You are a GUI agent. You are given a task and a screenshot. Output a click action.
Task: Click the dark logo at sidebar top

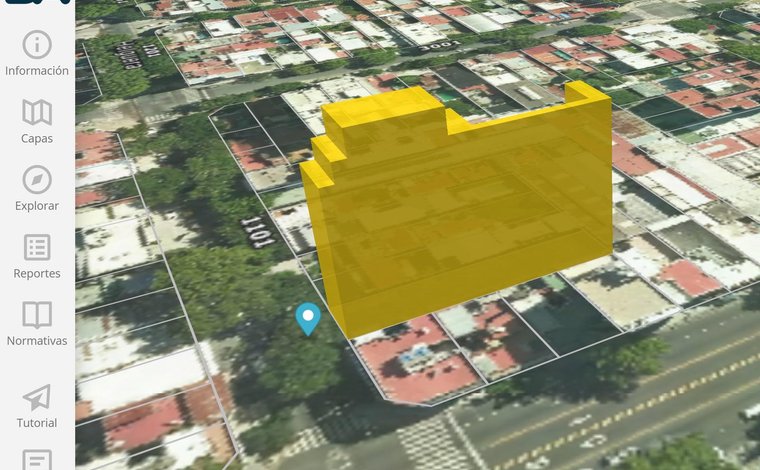[x=38, y=2]
